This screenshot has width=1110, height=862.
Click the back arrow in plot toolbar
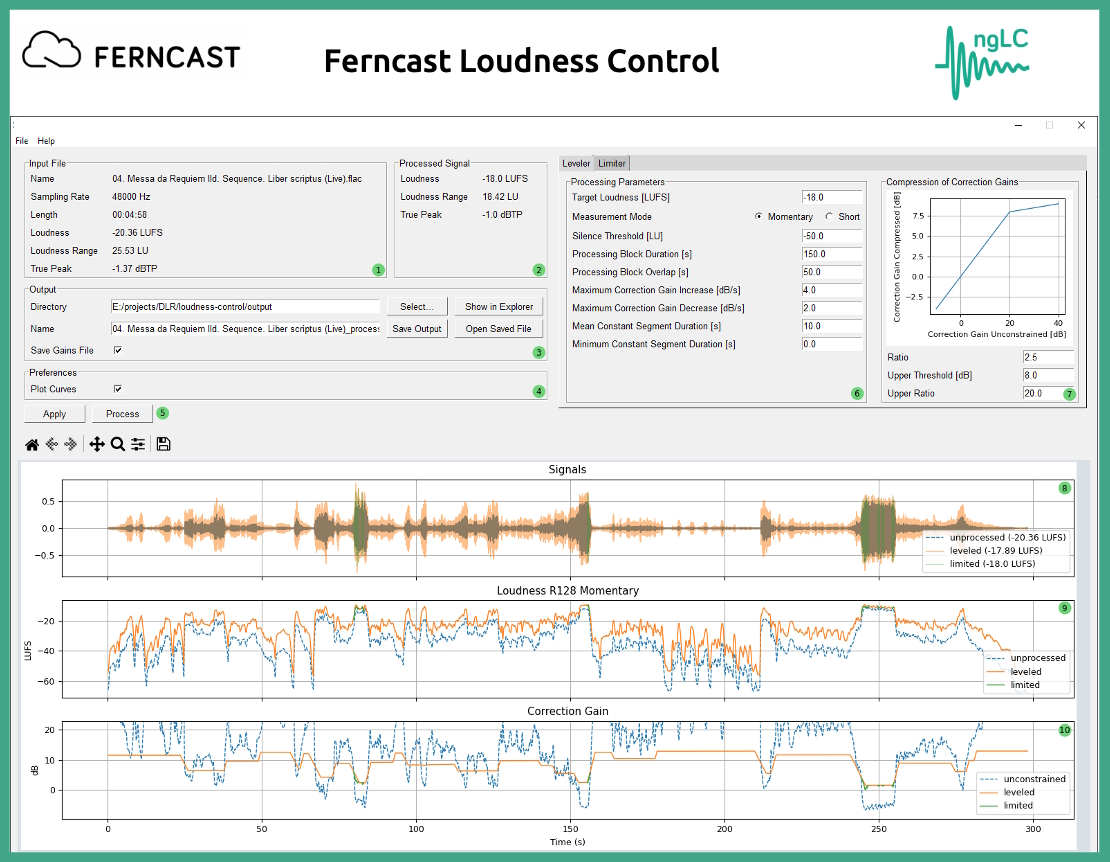tap(51, 444)
